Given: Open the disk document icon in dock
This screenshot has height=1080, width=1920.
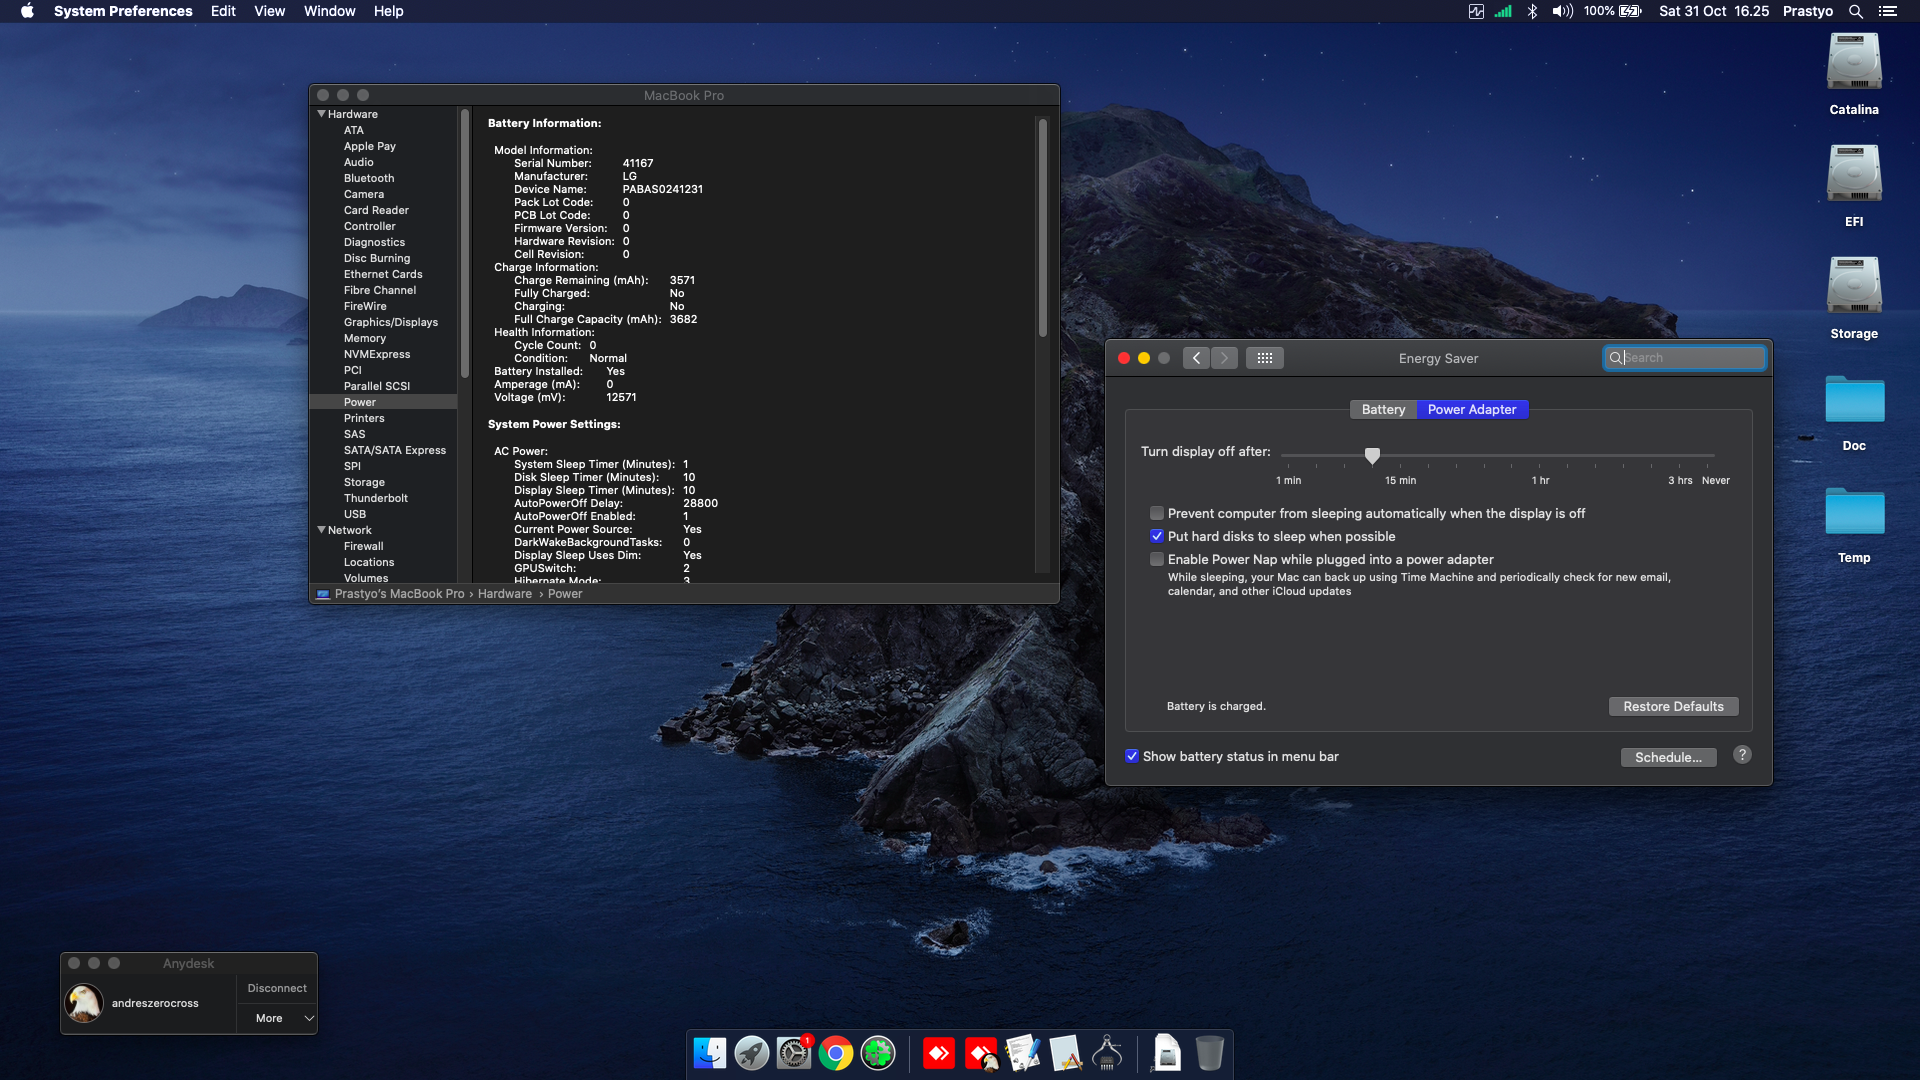Looking at the screenshot, I should 1167,1053.
